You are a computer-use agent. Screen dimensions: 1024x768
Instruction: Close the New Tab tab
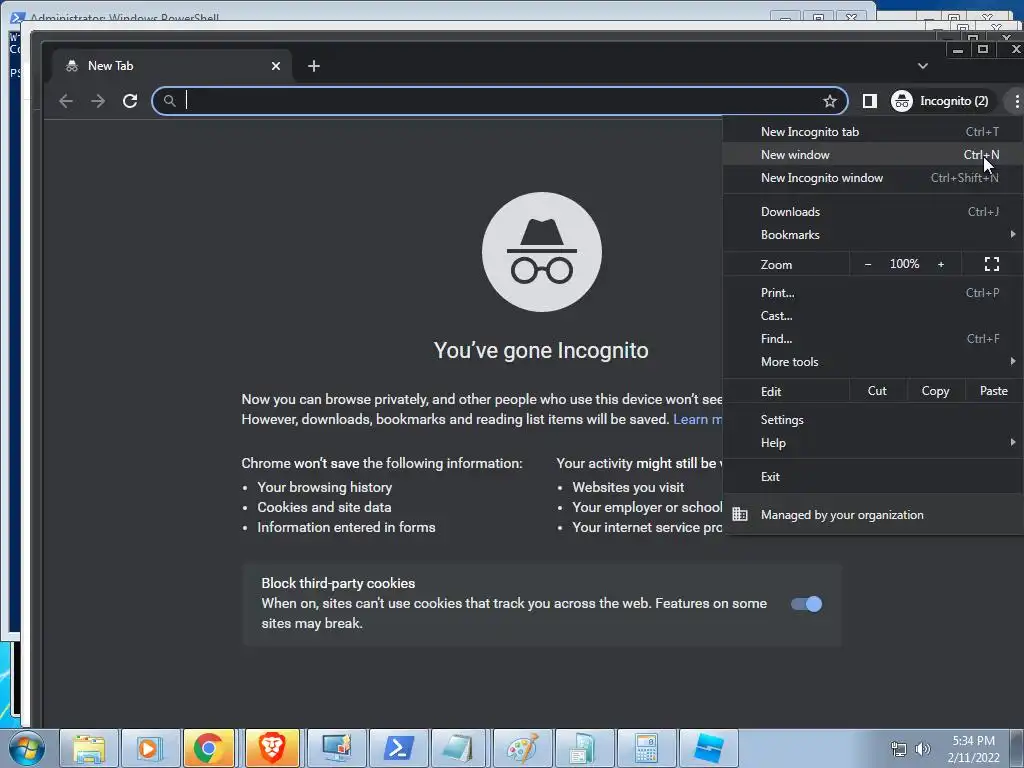[276, 66]
